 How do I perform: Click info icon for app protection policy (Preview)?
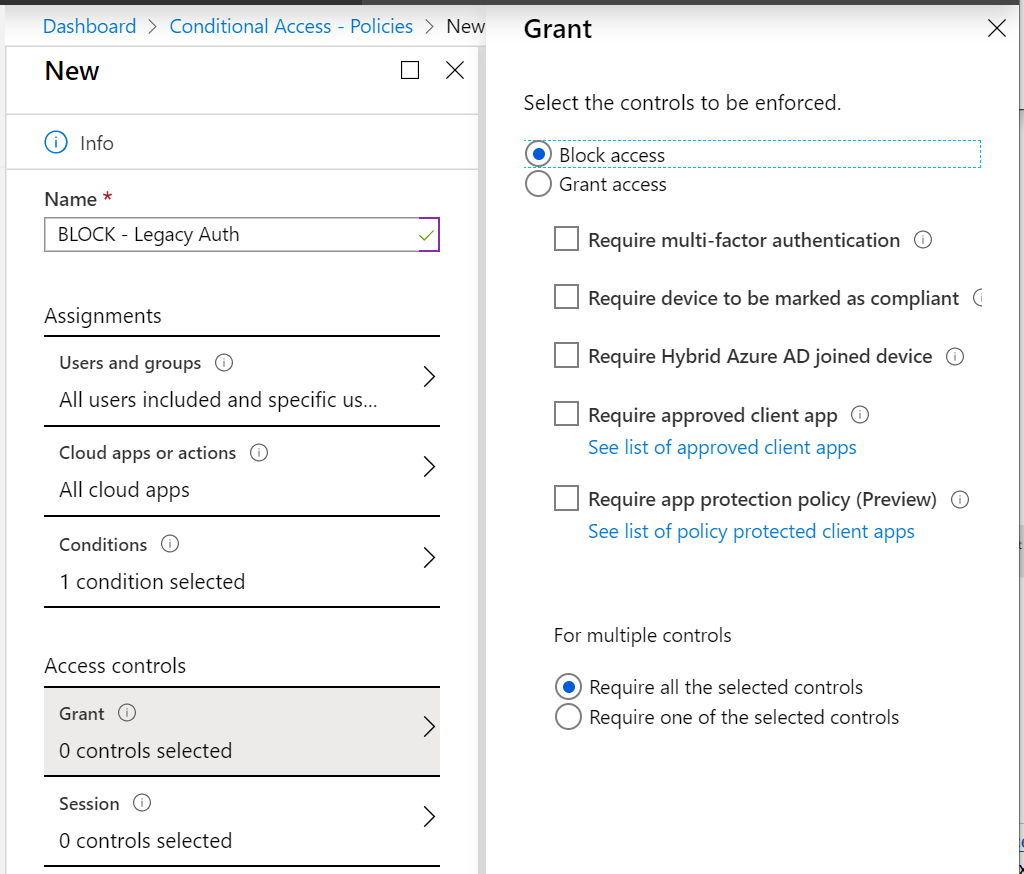pyautogui.click(x=960, y=500)
